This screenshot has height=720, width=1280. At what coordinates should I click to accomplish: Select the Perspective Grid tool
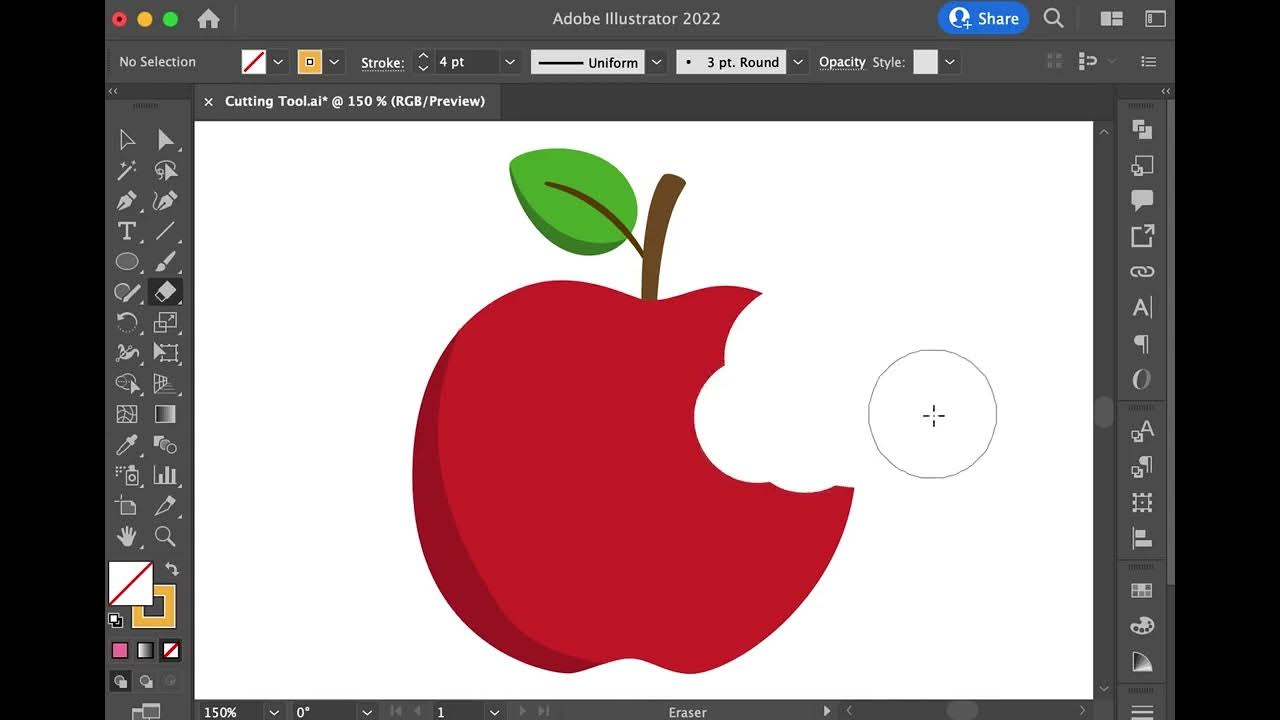(x=165, y=383)
